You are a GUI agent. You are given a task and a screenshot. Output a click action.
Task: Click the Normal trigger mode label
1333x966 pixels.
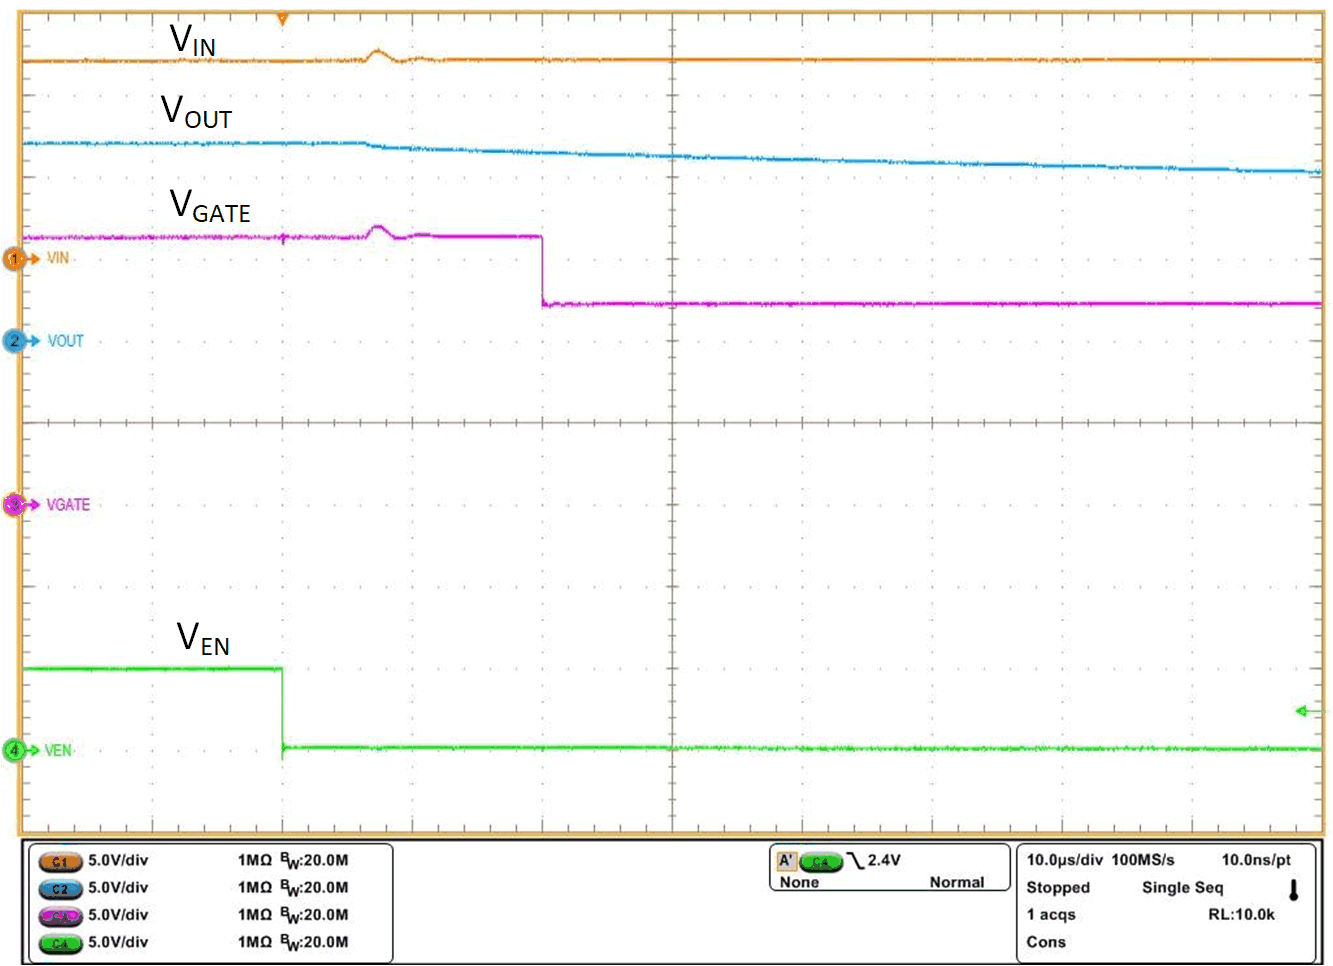pyautogui.click(x=957, y=882)
